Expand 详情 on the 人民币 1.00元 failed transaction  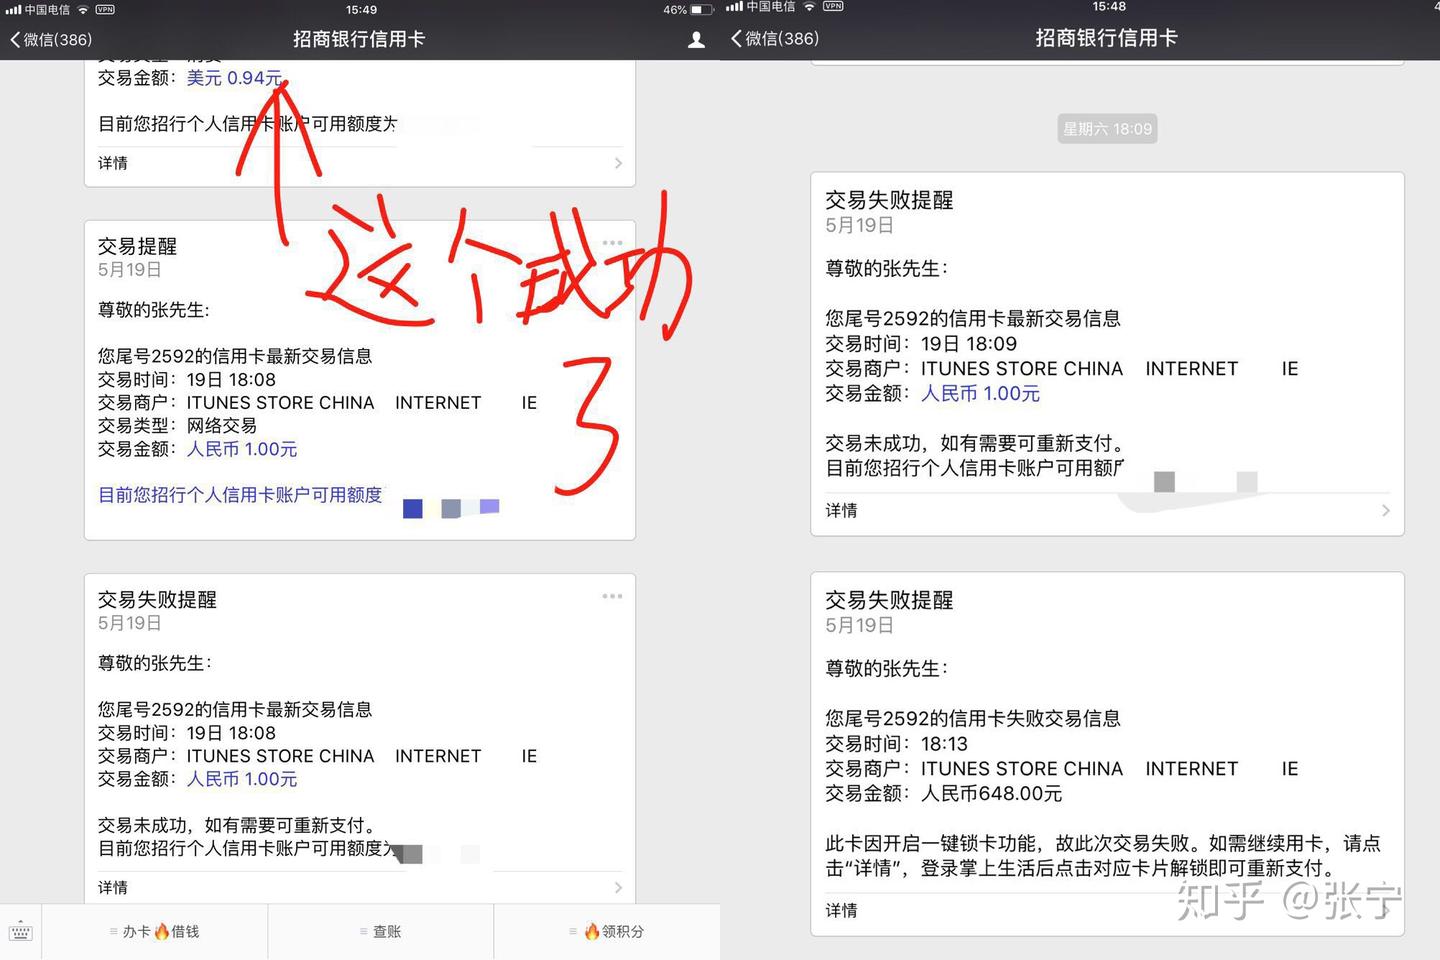[112, 887]
